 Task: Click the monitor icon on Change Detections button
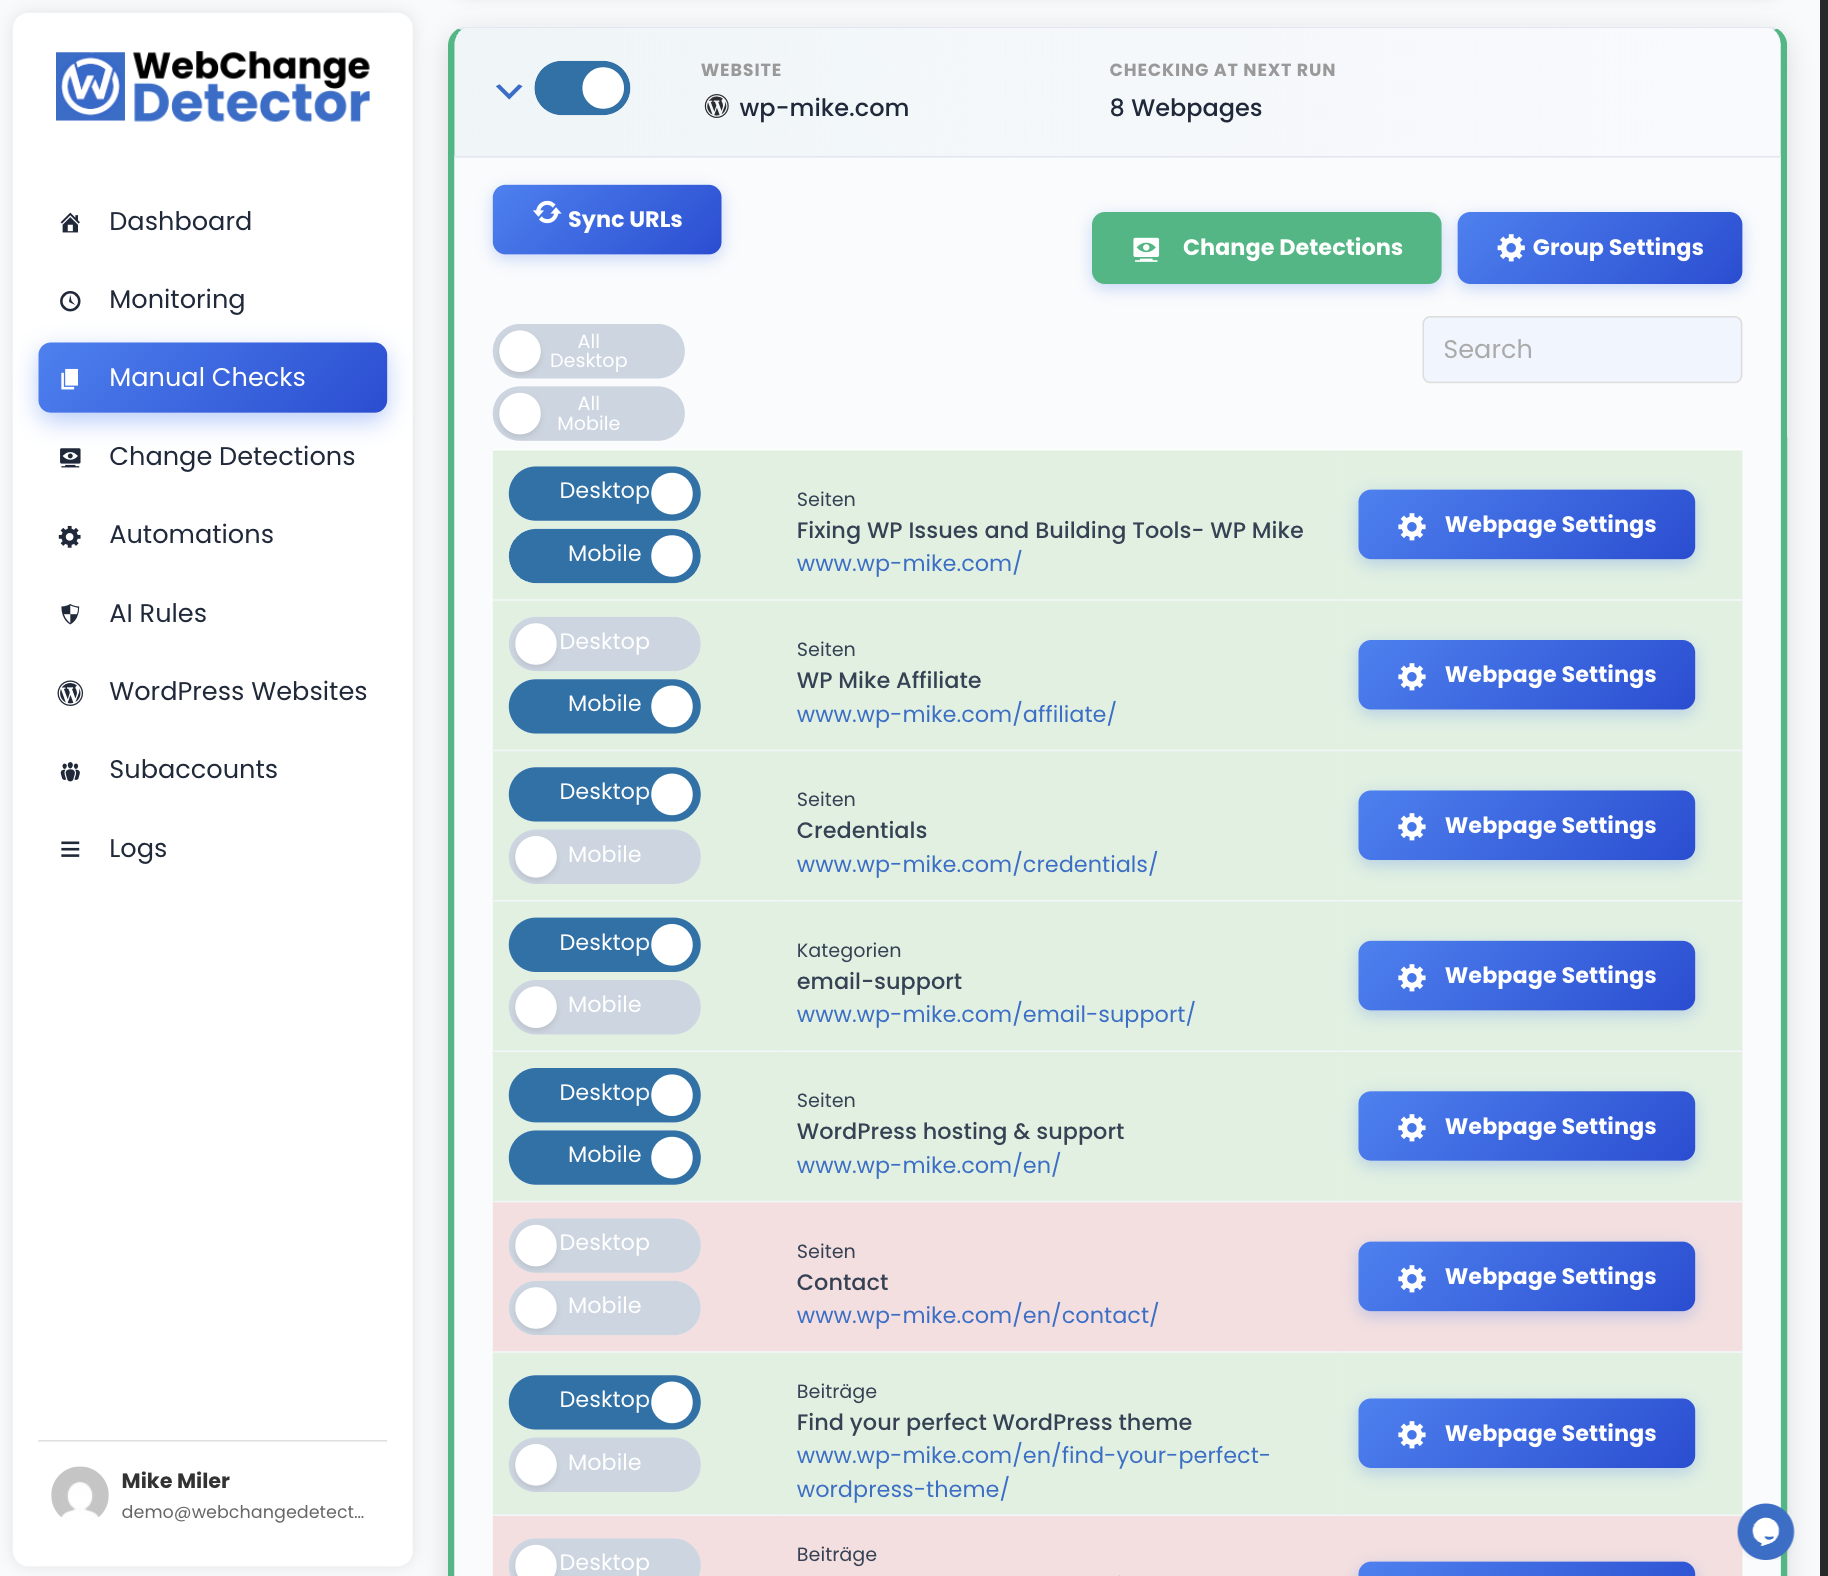pos(1146,248)
